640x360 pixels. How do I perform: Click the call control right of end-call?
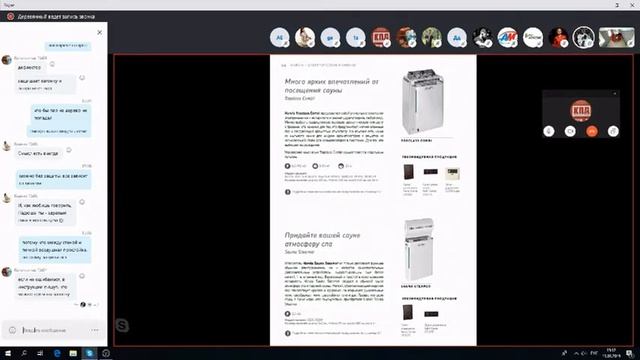613,131
